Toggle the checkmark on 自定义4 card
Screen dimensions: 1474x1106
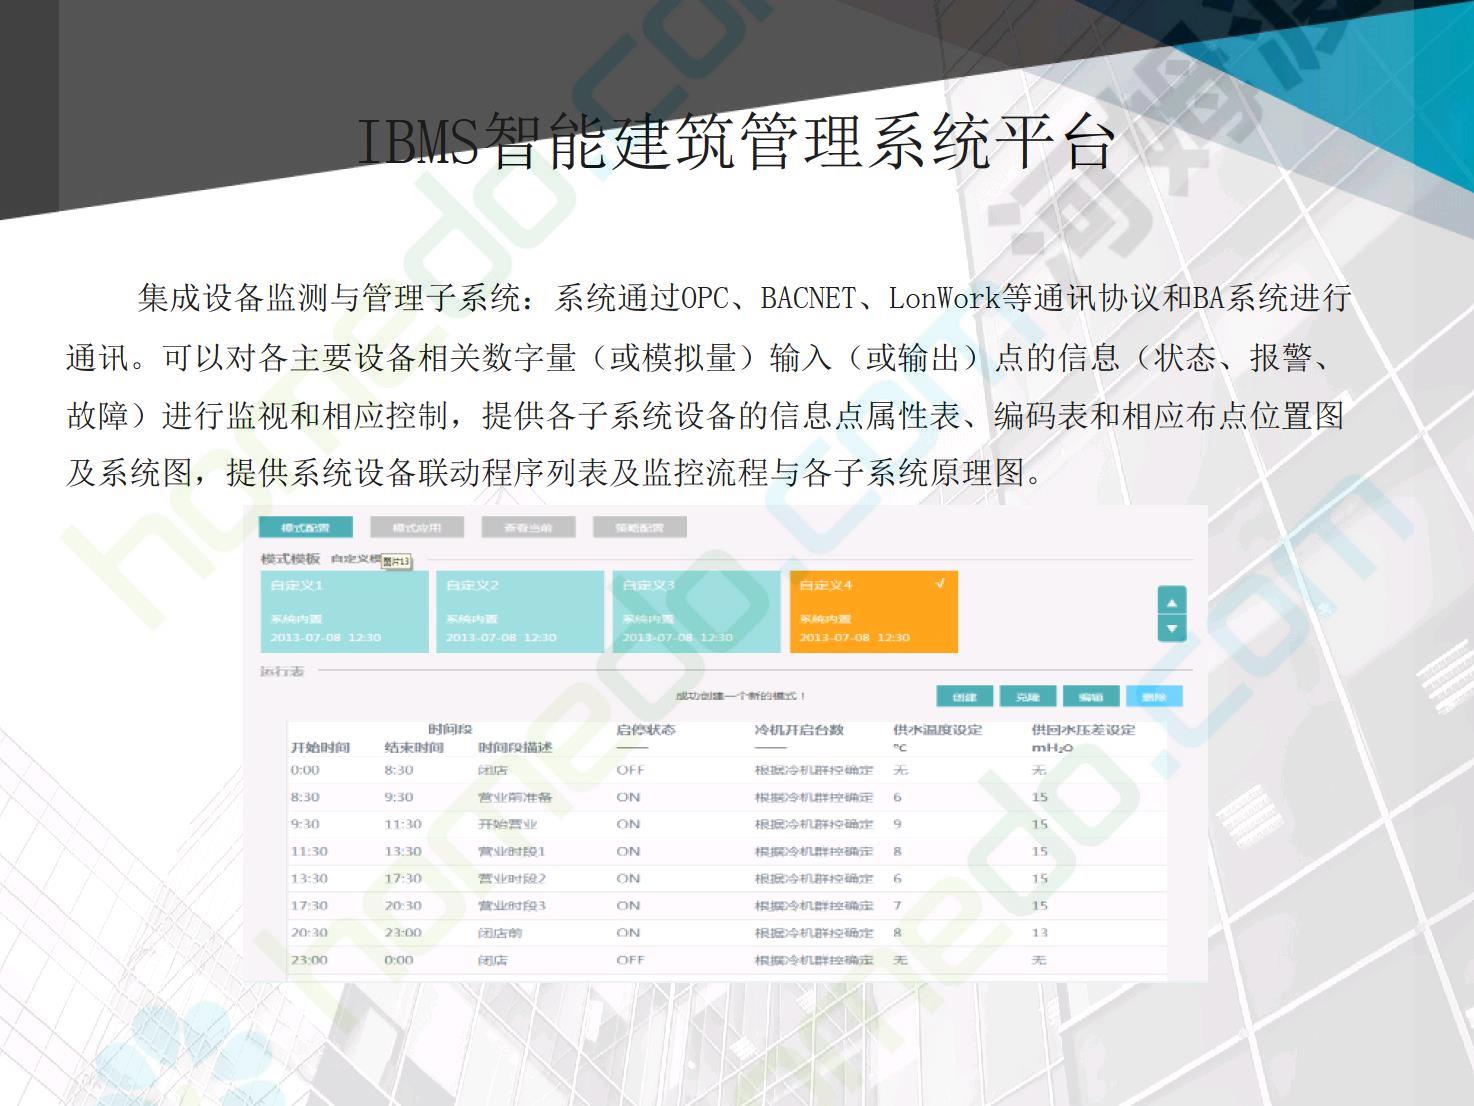(x=940, y=584)
